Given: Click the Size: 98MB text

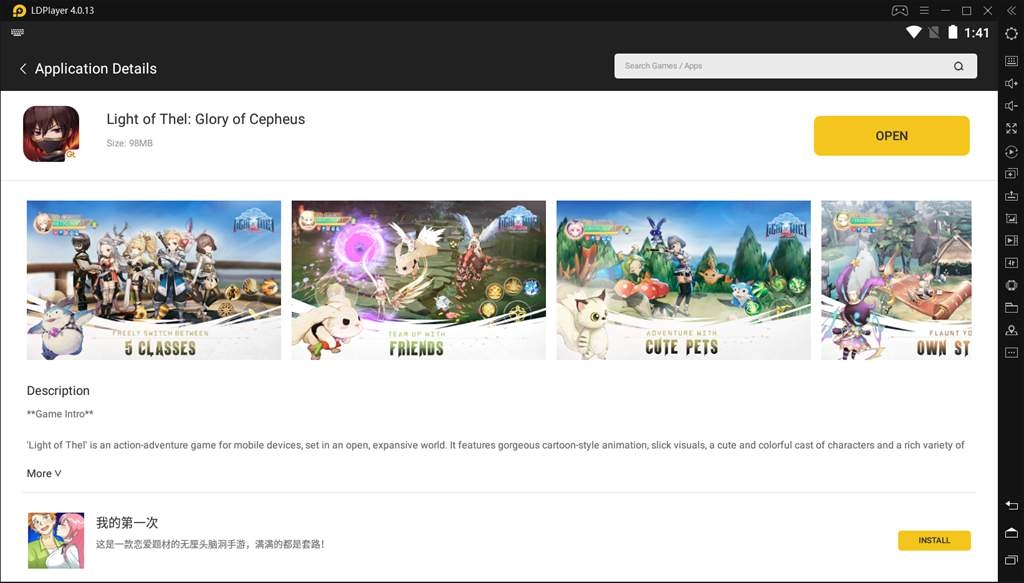Looking at the screenshot, I should [x=129, y=143].
